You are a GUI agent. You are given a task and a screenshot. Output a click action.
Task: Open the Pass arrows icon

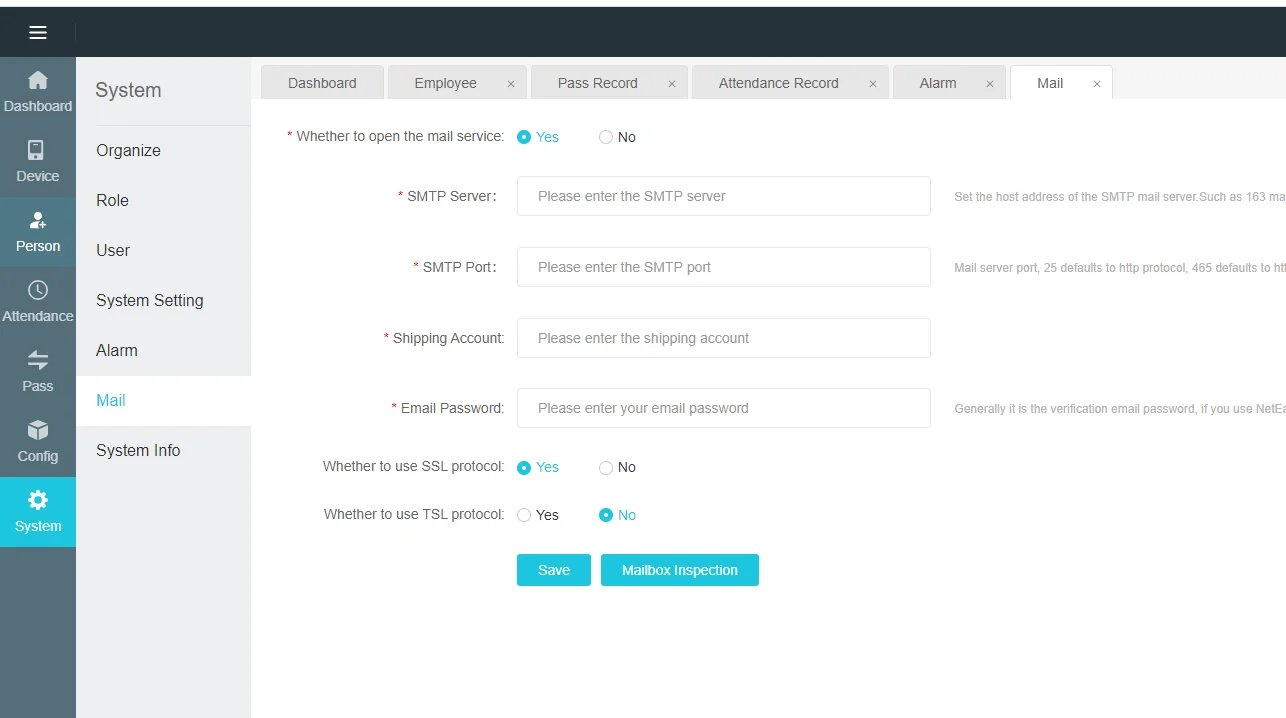tap(38, 361)
